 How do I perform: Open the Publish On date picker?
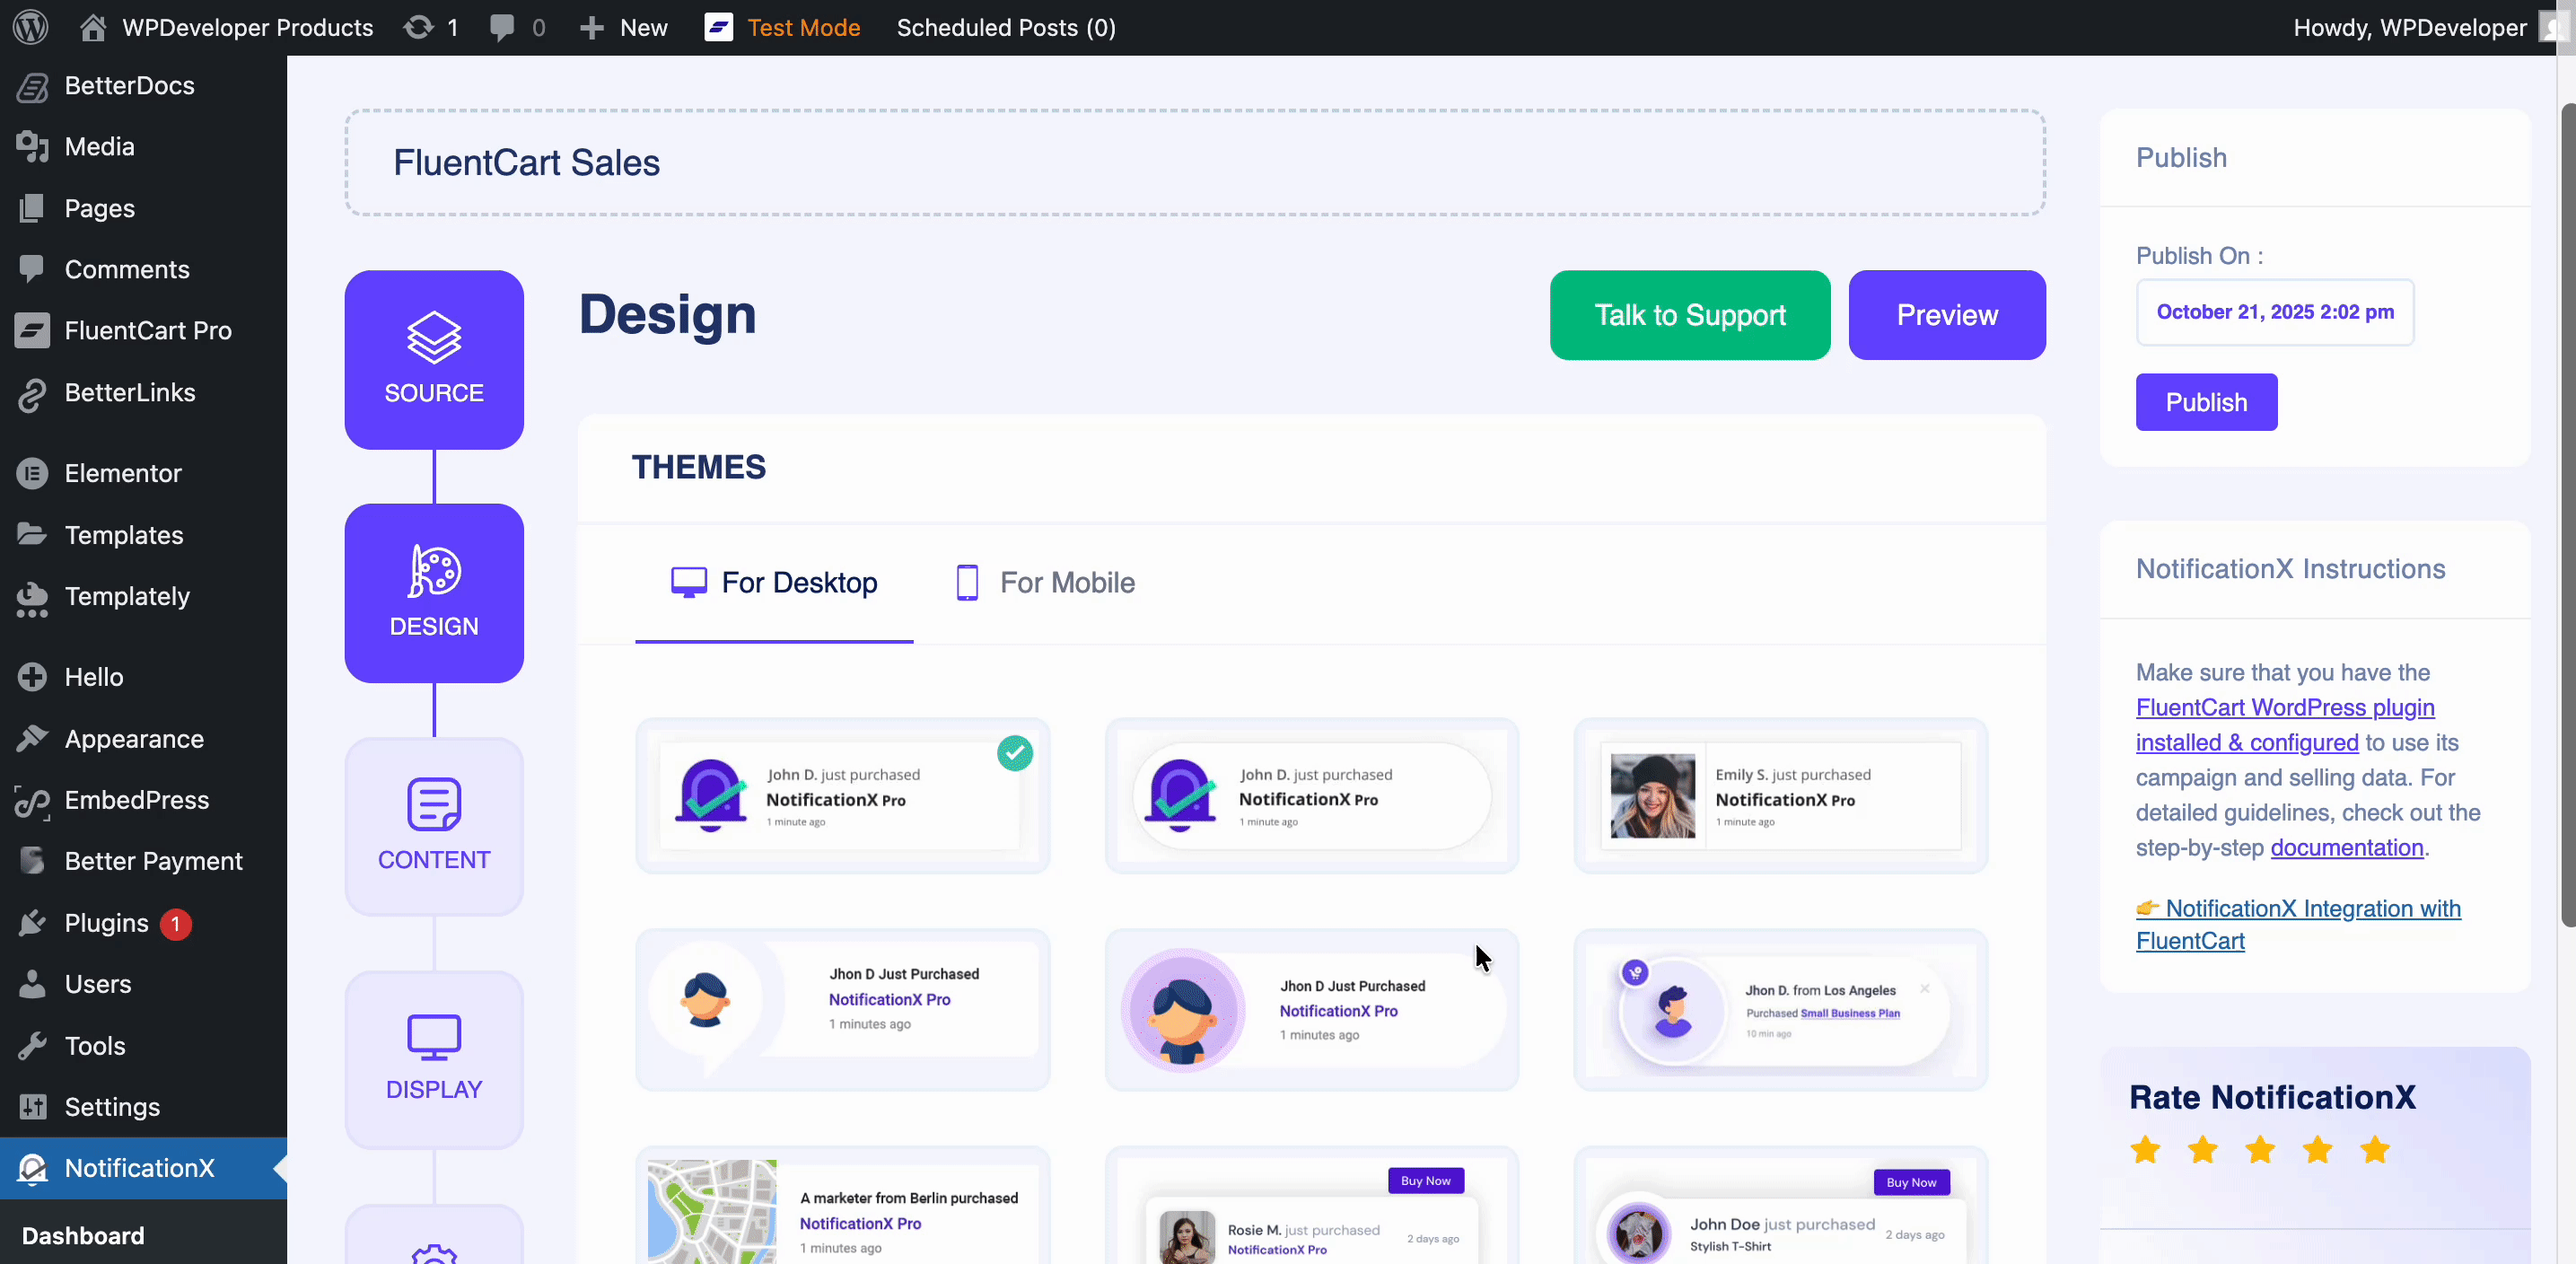(2274, 312)
